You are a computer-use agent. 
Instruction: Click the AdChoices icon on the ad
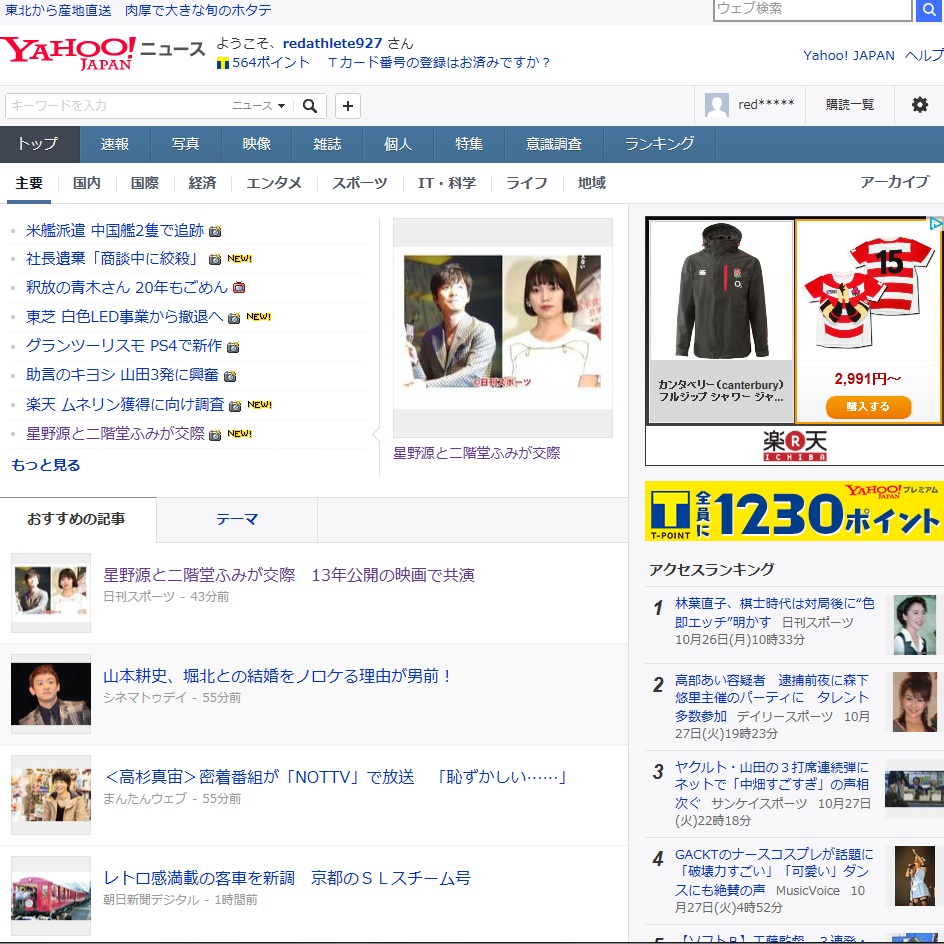pyautogui.click(x=936, y=223)
